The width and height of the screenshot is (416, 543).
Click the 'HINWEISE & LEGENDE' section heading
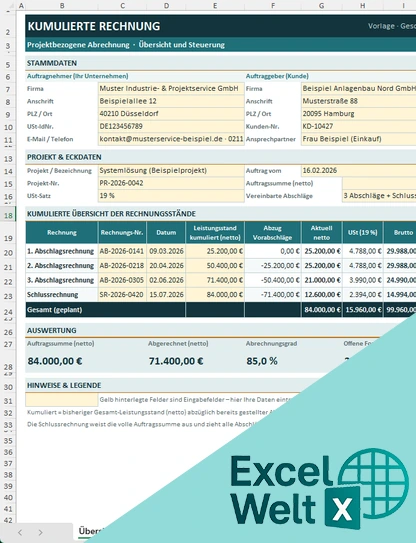click(64, 385)
